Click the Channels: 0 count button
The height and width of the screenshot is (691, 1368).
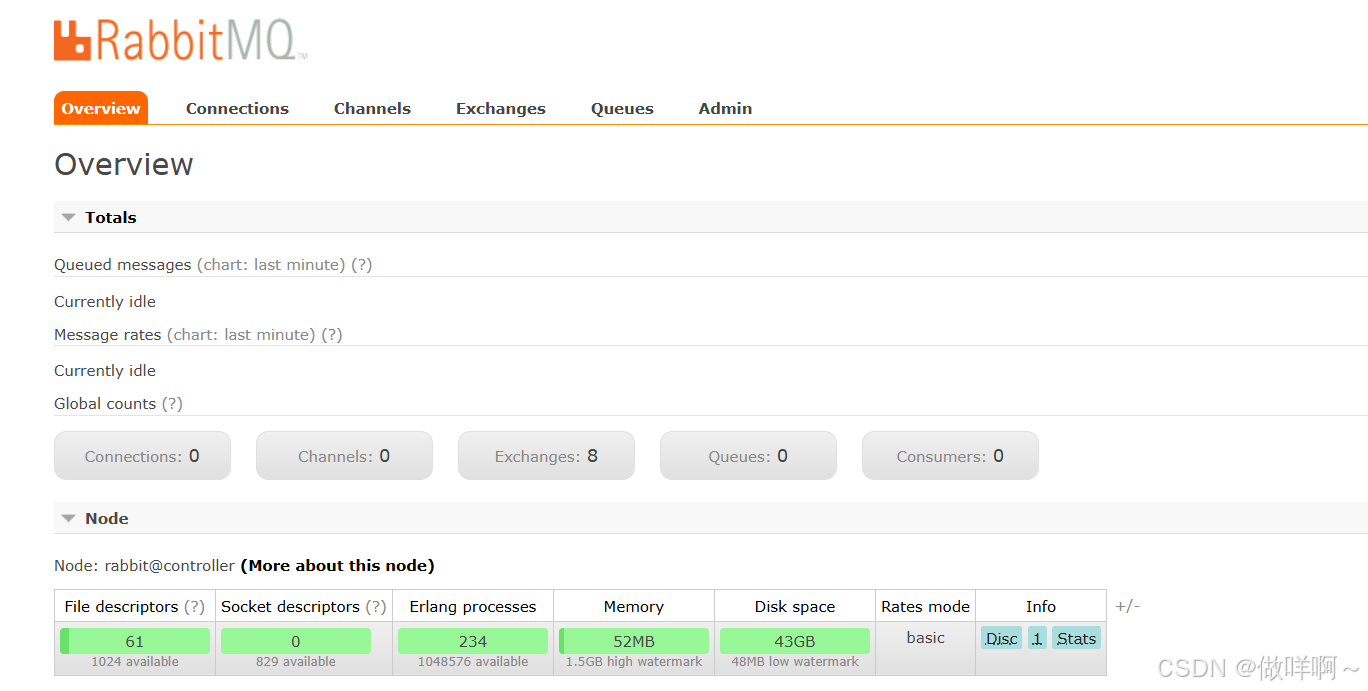(x=344, y=456)
